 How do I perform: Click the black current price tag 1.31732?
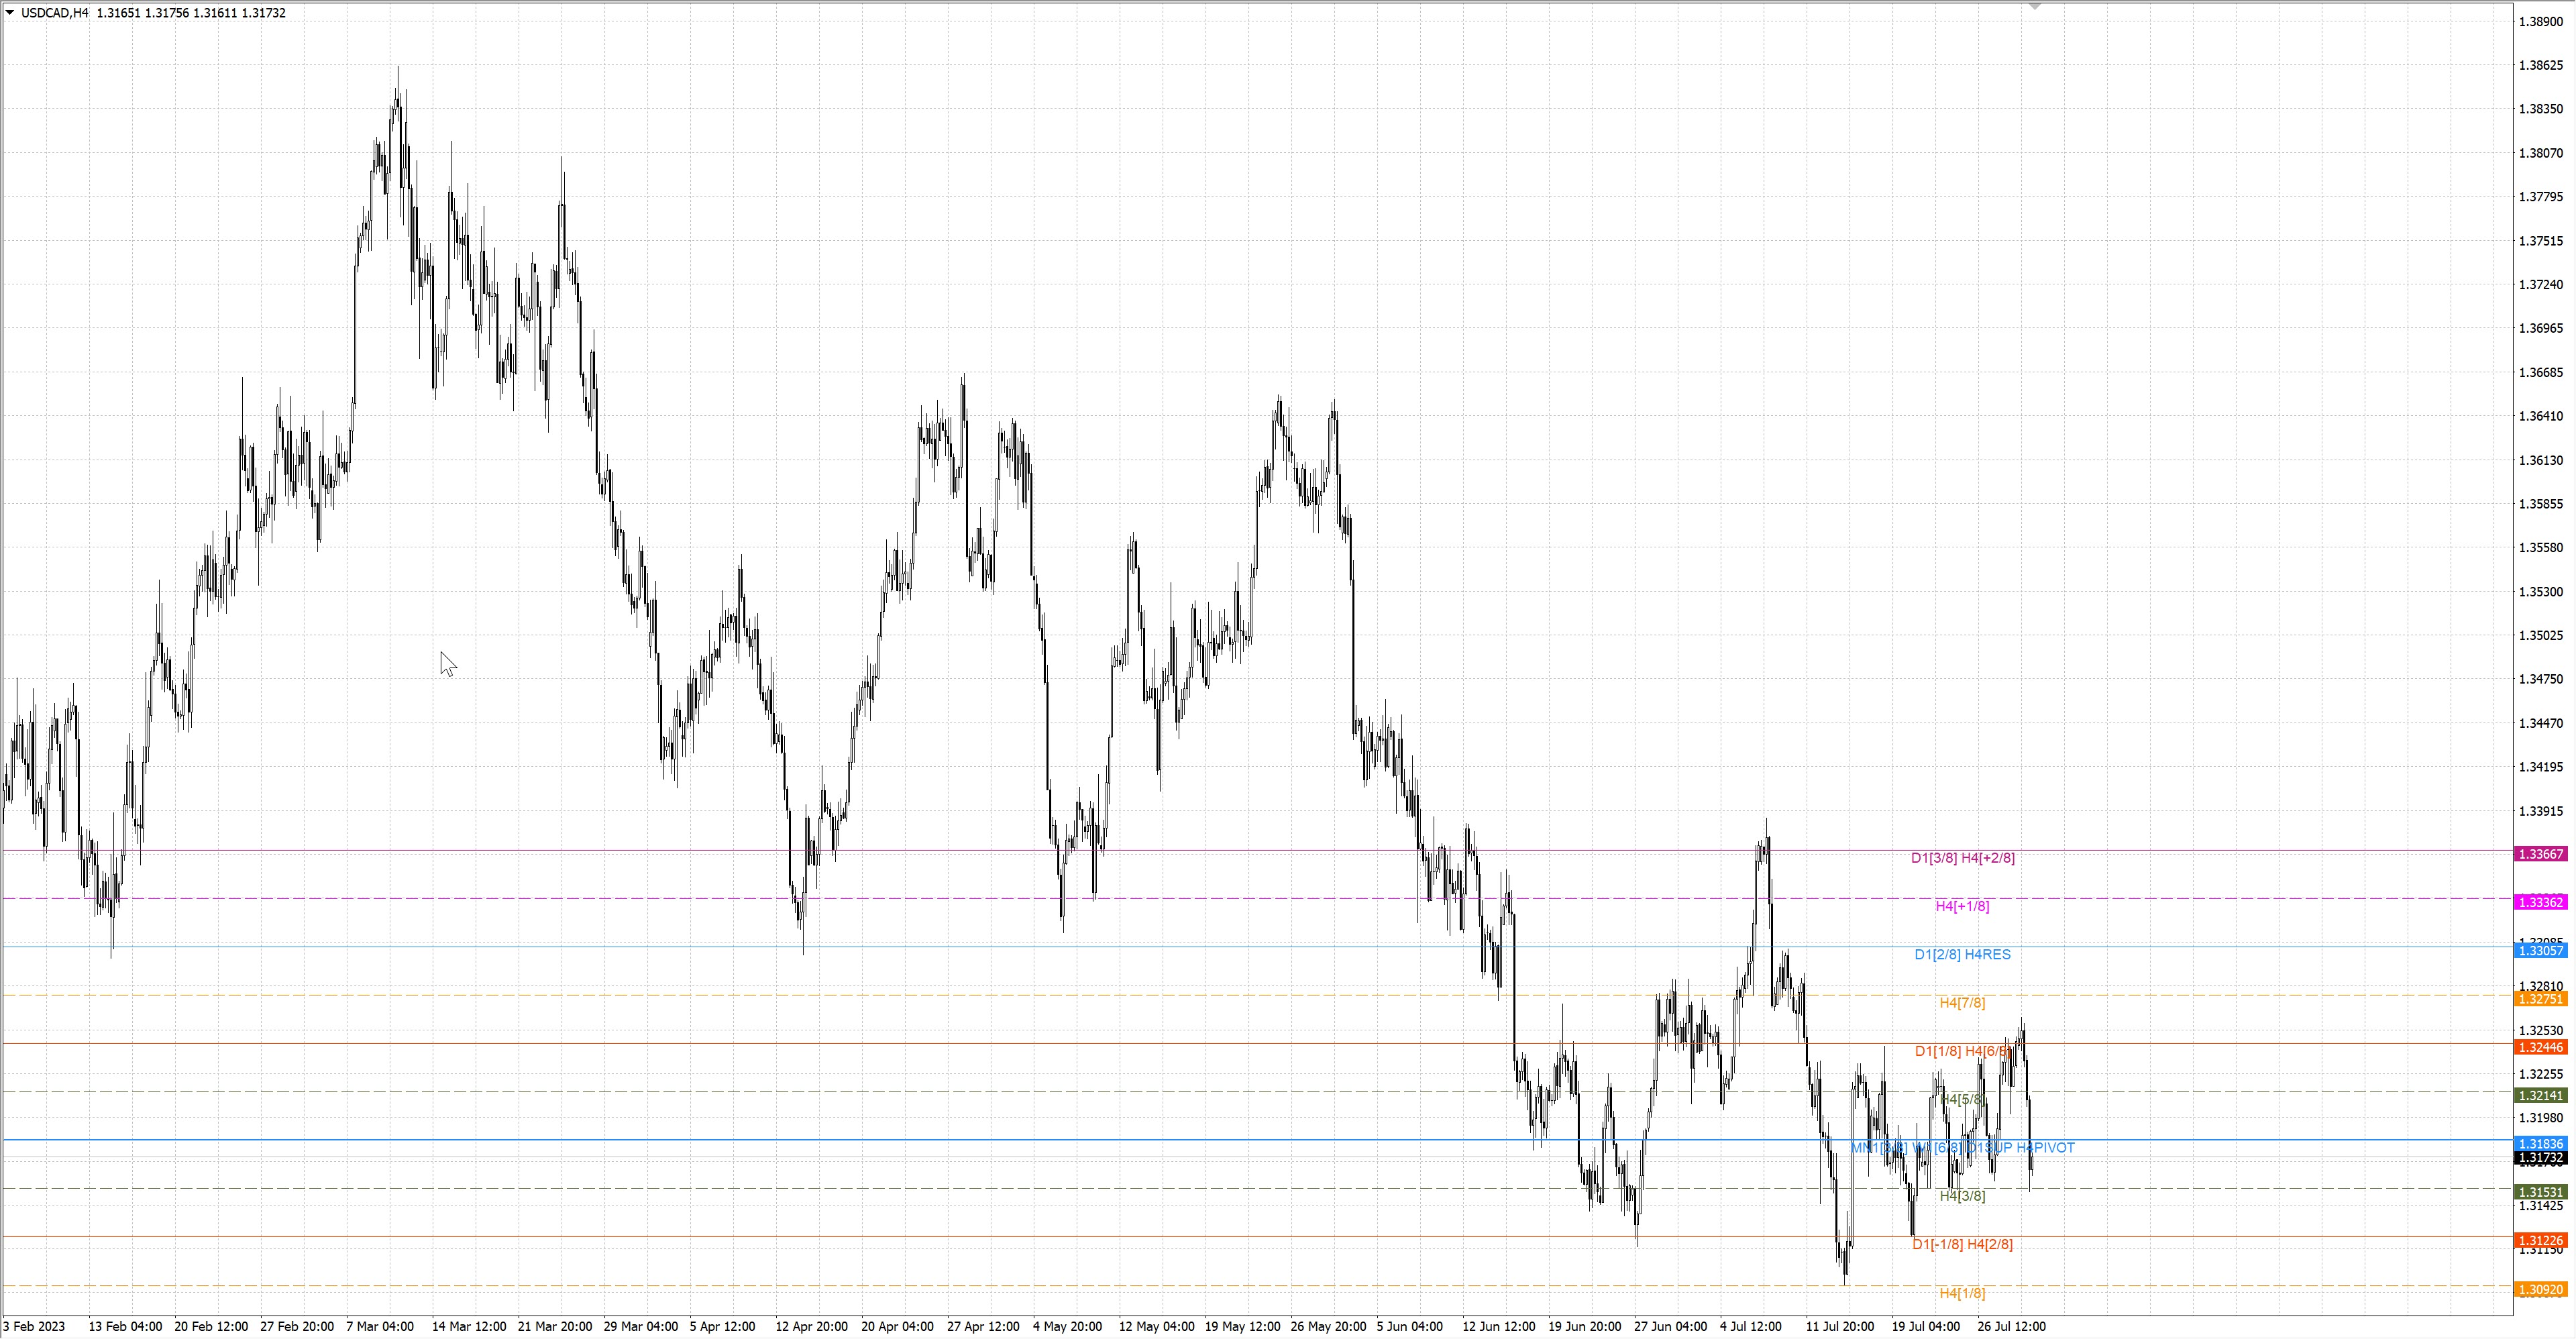pyautogui.click(x=2540, y=1158)
